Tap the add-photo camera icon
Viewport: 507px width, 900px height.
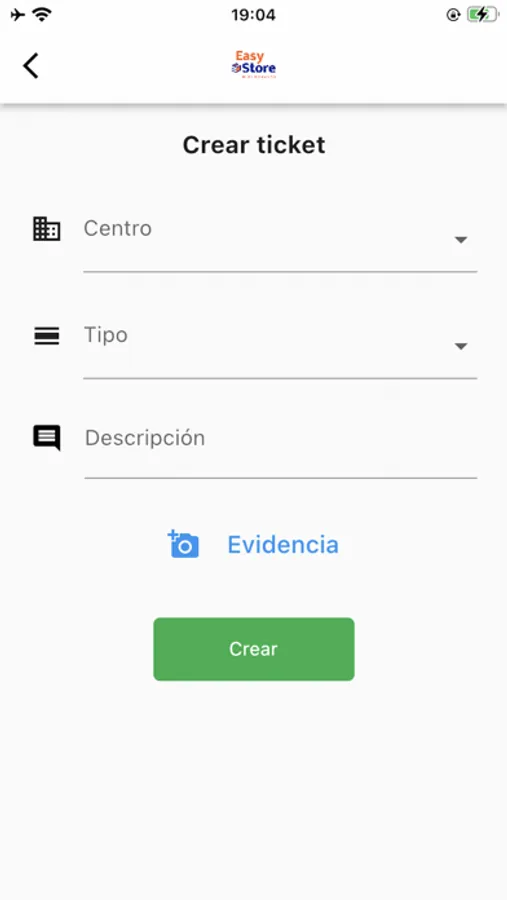[183, 544]
